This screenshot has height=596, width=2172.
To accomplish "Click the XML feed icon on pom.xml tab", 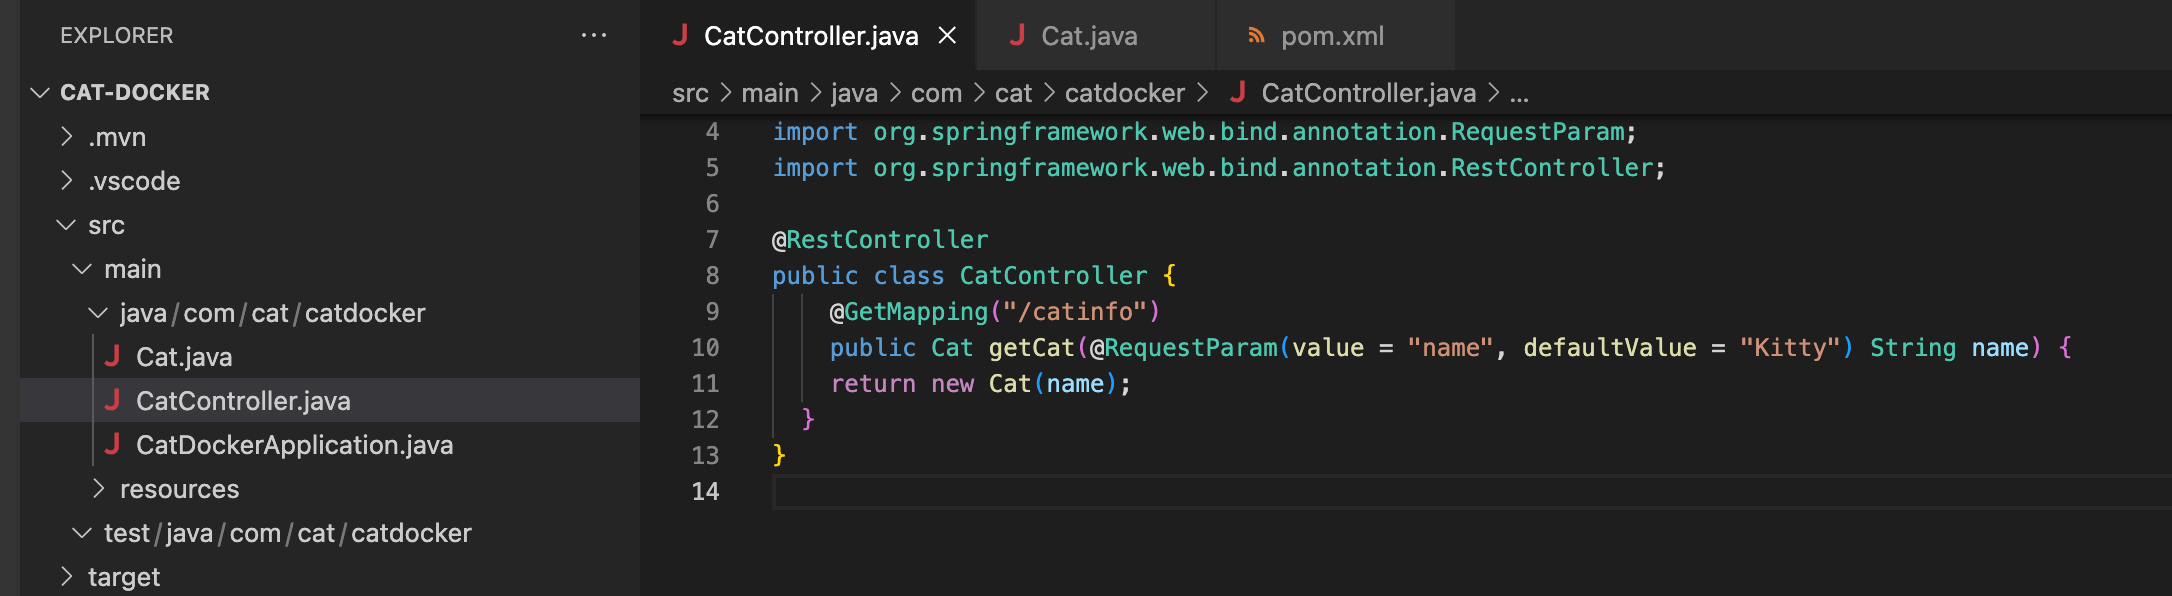I will [x=1256, y=36].
